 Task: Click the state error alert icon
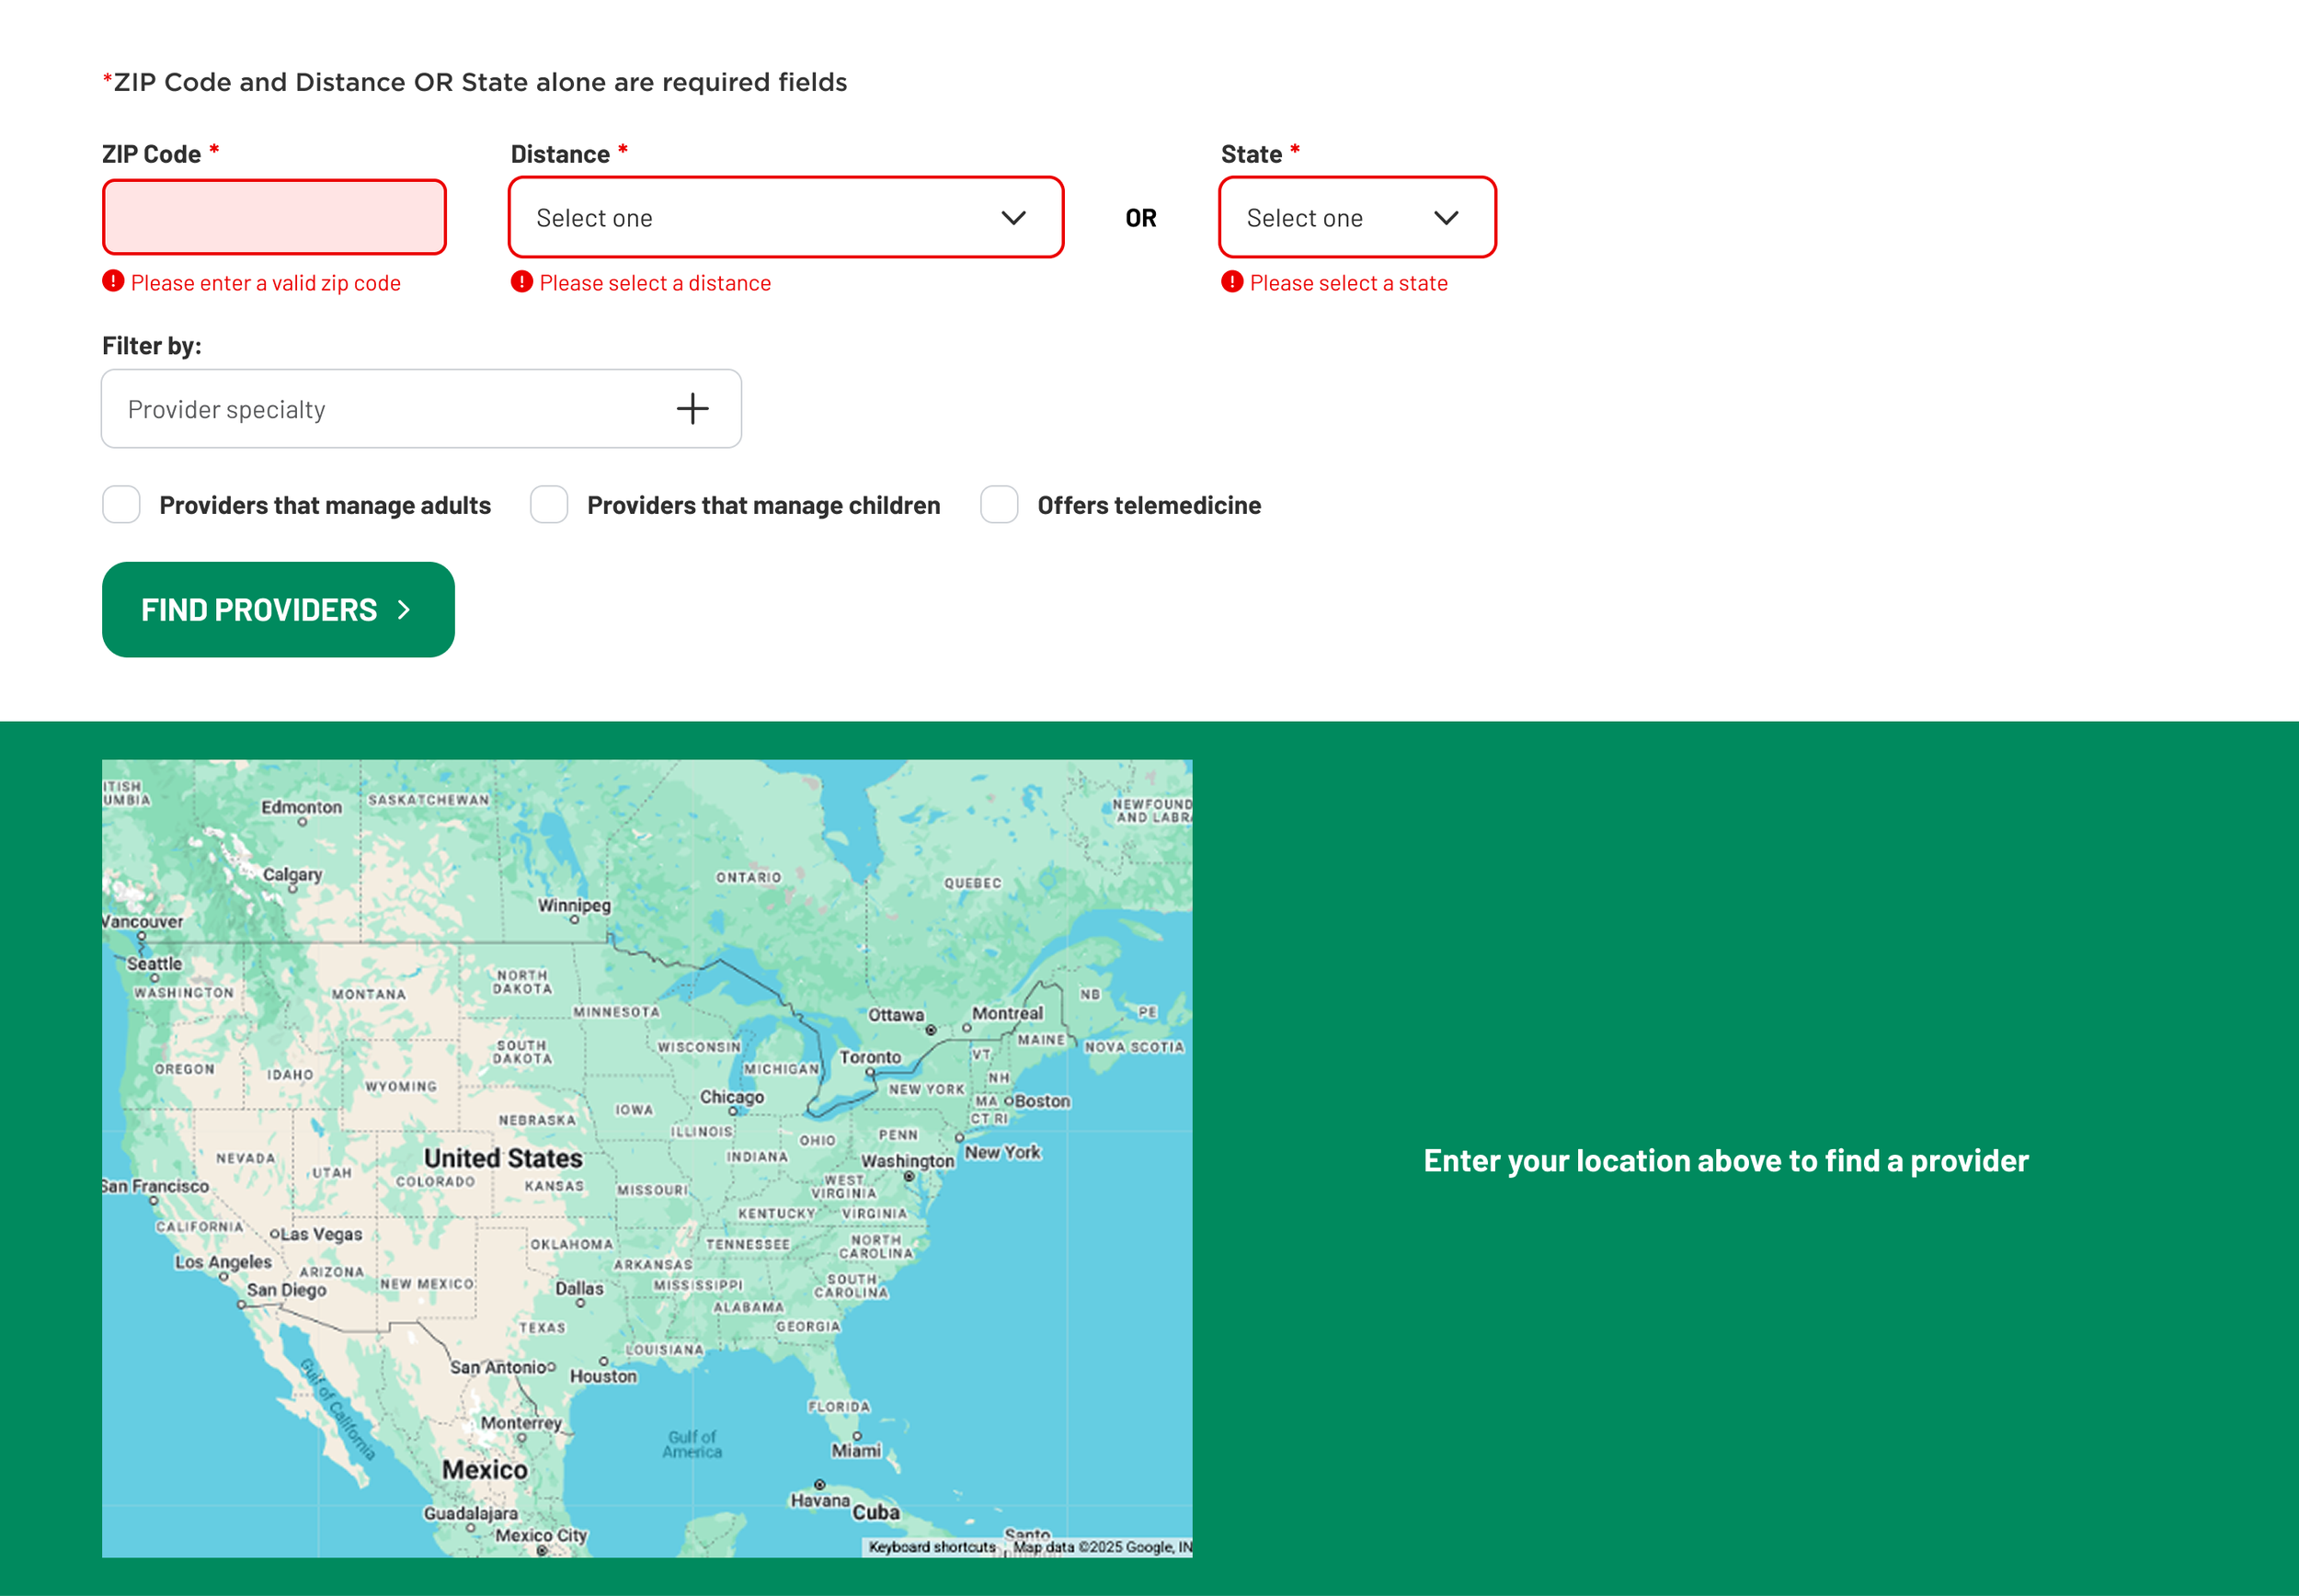coord(1231,282)
